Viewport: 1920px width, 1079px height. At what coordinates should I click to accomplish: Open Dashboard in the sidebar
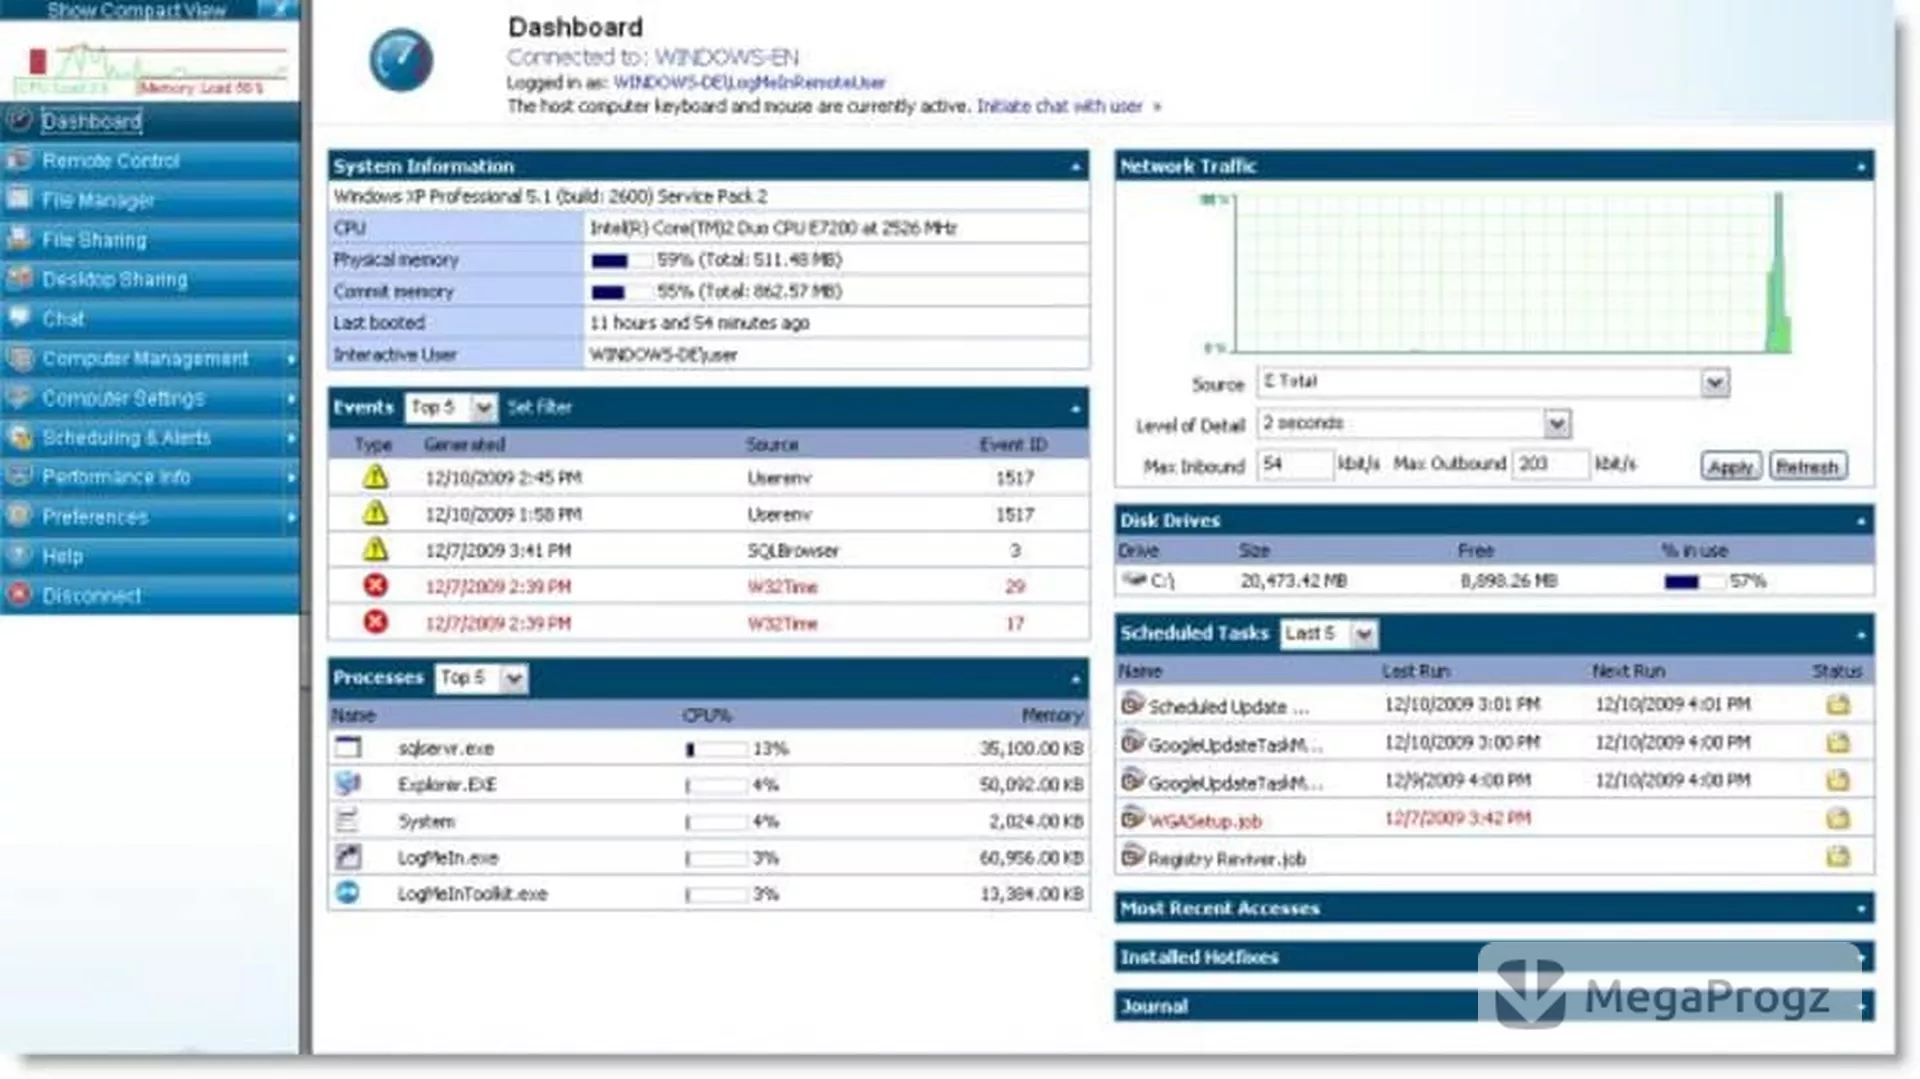coord(150,121)
